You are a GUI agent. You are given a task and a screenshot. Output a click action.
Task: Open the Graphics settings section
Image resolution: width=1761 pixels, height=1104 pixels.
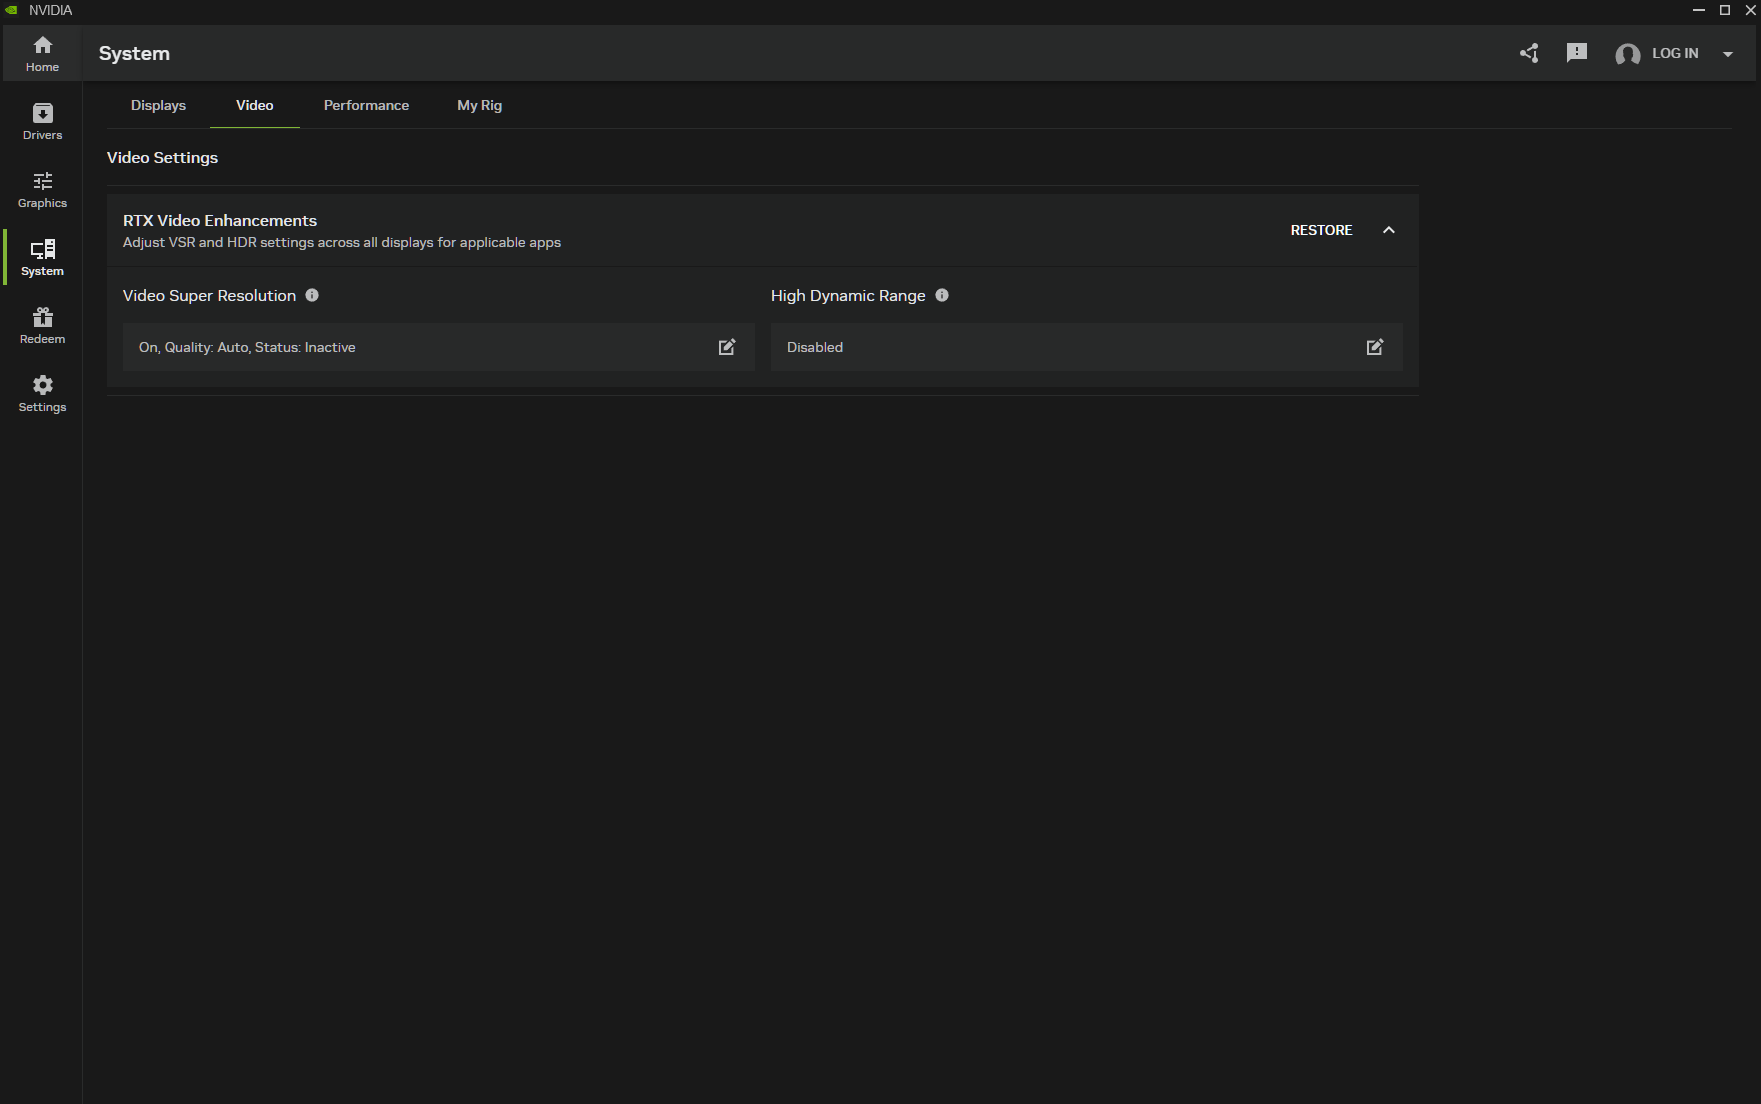(42, 190)
